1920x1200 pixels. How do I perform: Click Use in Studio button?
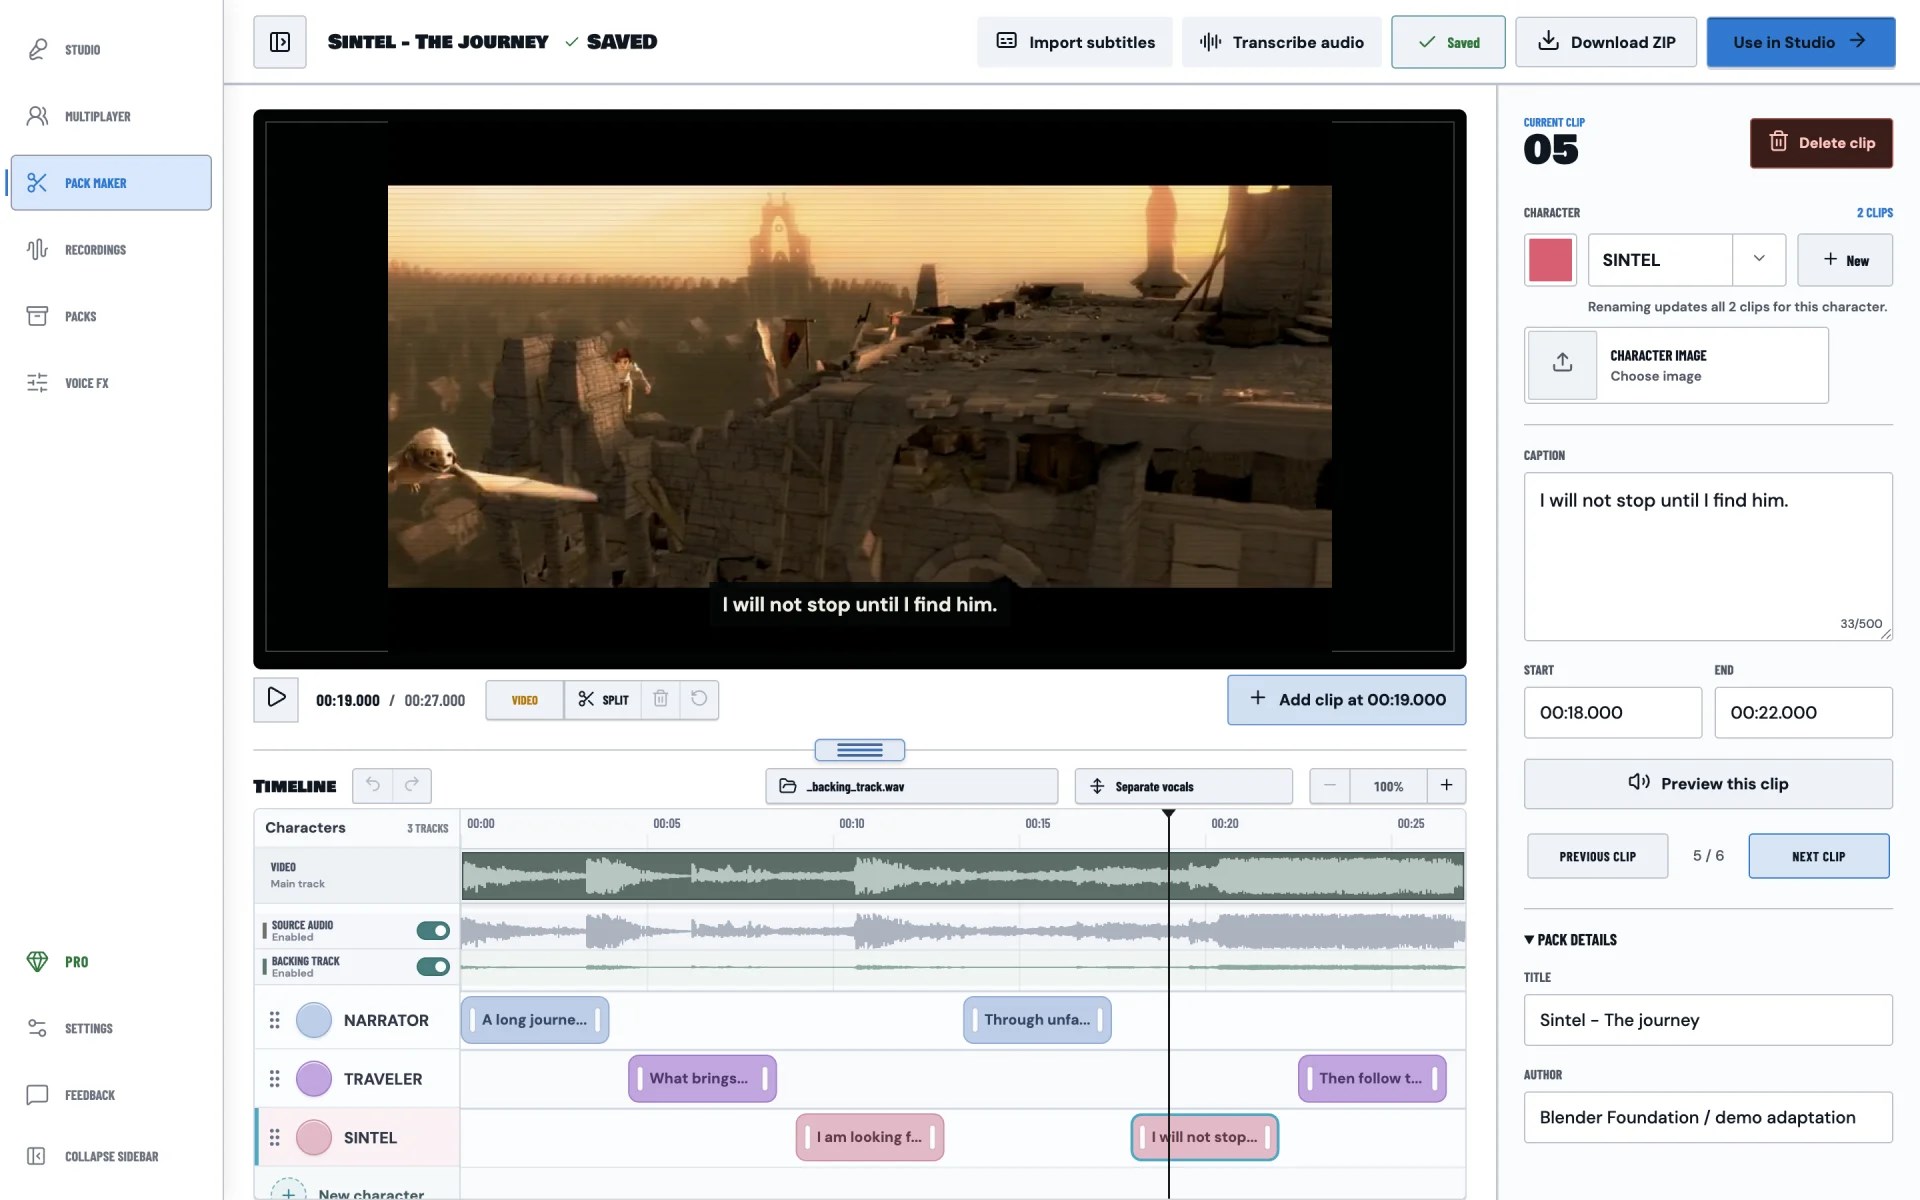pyautogui.click(x=1801, y=42)
